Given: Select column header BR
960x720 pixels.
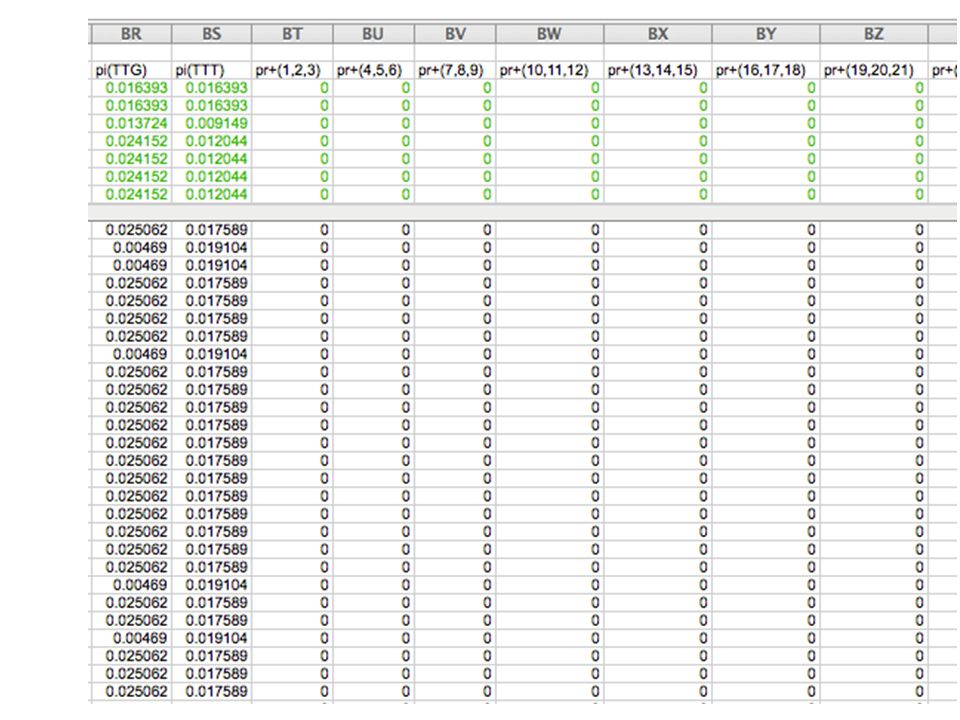Looking at the screenshot, I should (130, 34).
